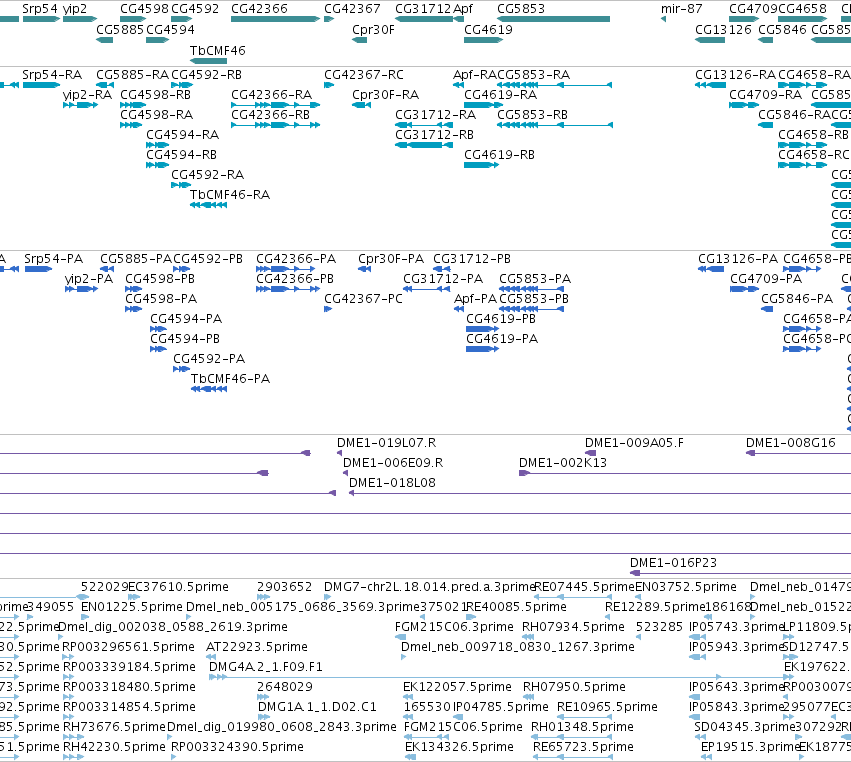Viewport: 851px width, 762px height.
Task: Select the yip2 gene feature
Action: pyautogui.click(x=80, y=19)
